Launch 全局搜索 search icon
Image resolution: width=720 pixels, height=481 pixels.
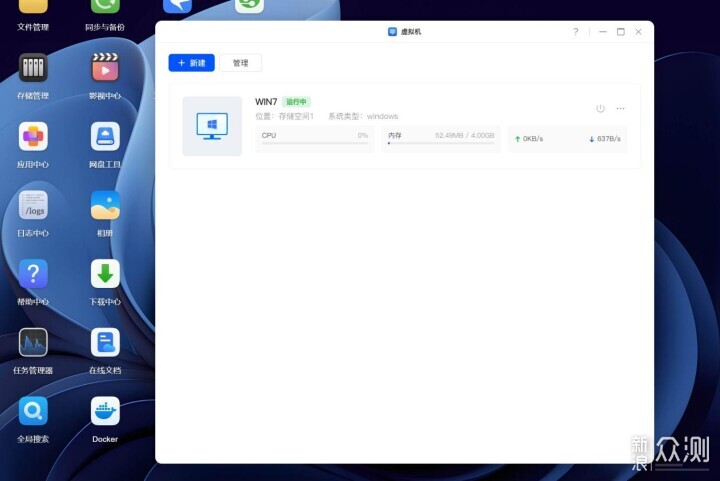tap(33, 411)
